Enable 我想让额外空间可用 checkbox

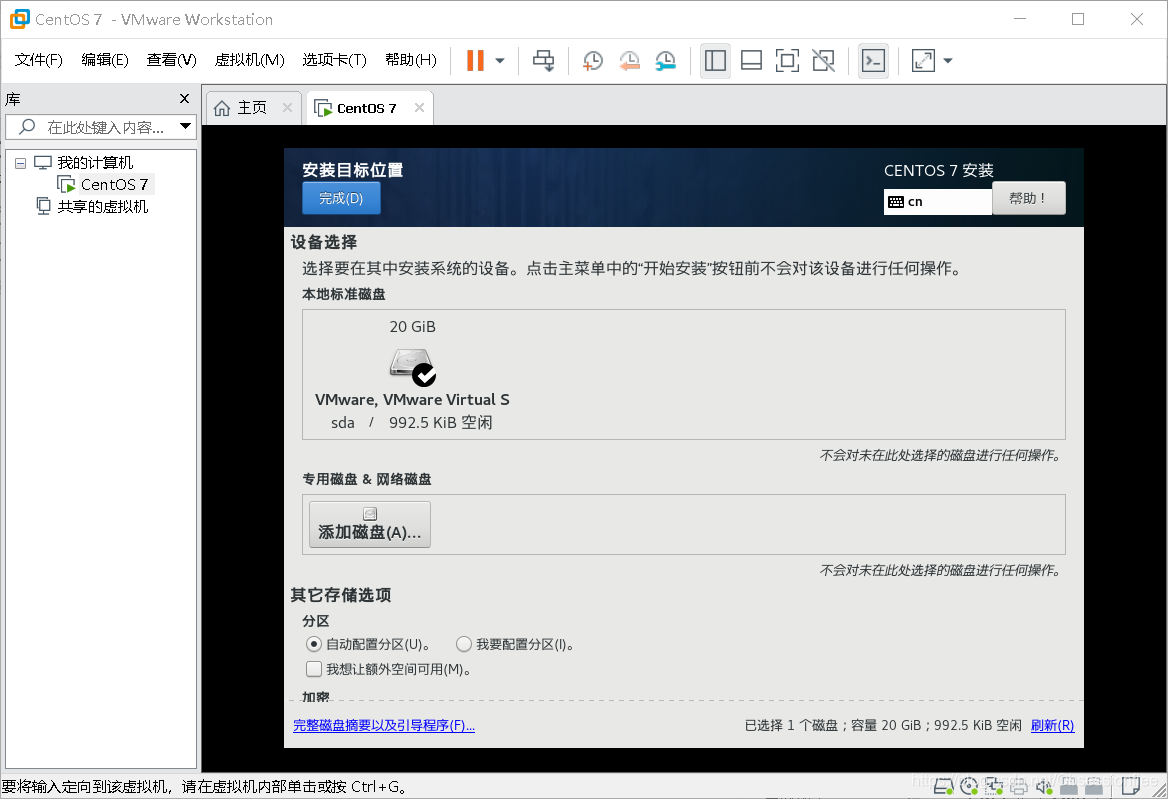tap(314, 668)
